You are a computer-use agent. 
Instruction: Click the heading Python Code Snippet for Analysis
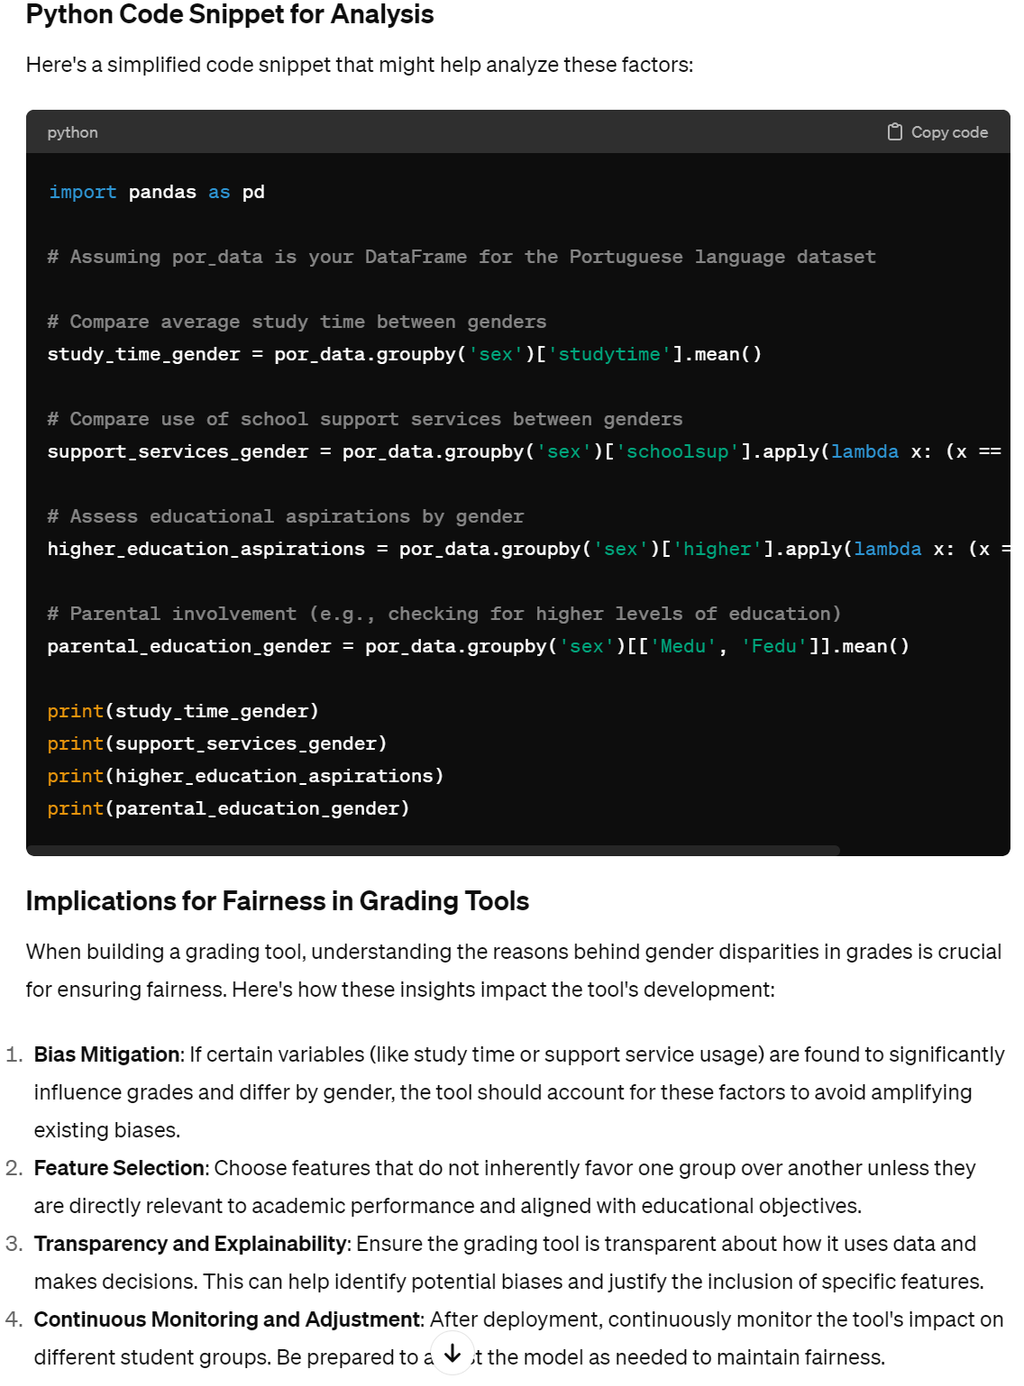click(229, 14)
